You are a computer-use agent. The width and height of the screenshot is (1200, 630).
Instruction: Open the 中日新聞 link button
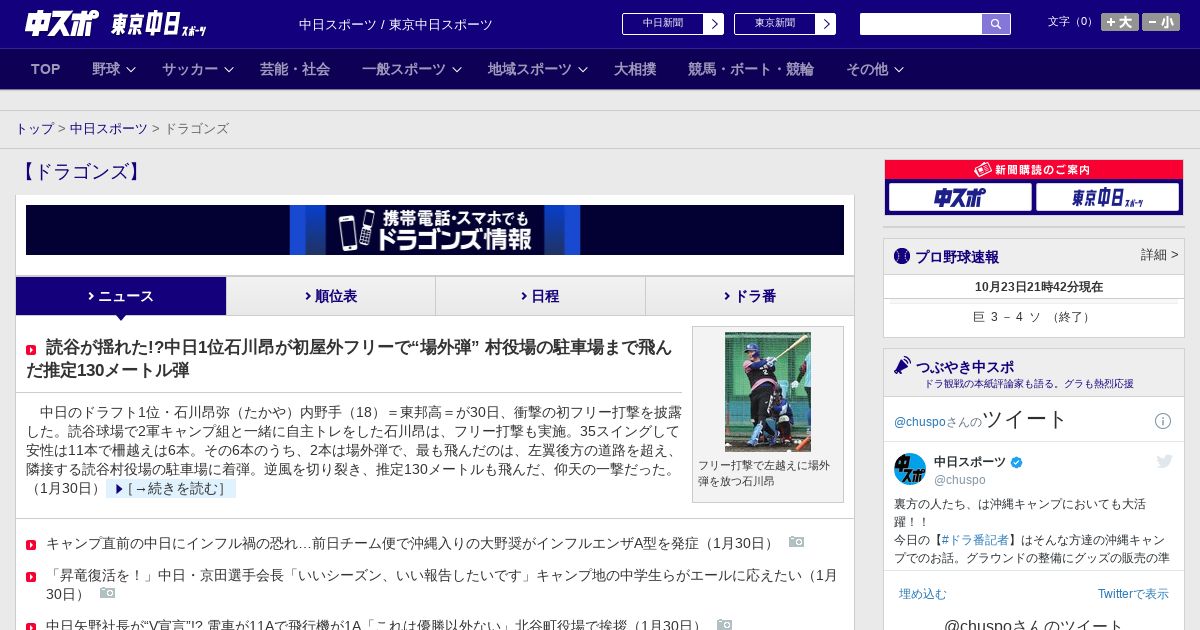[x=663, y=23]
